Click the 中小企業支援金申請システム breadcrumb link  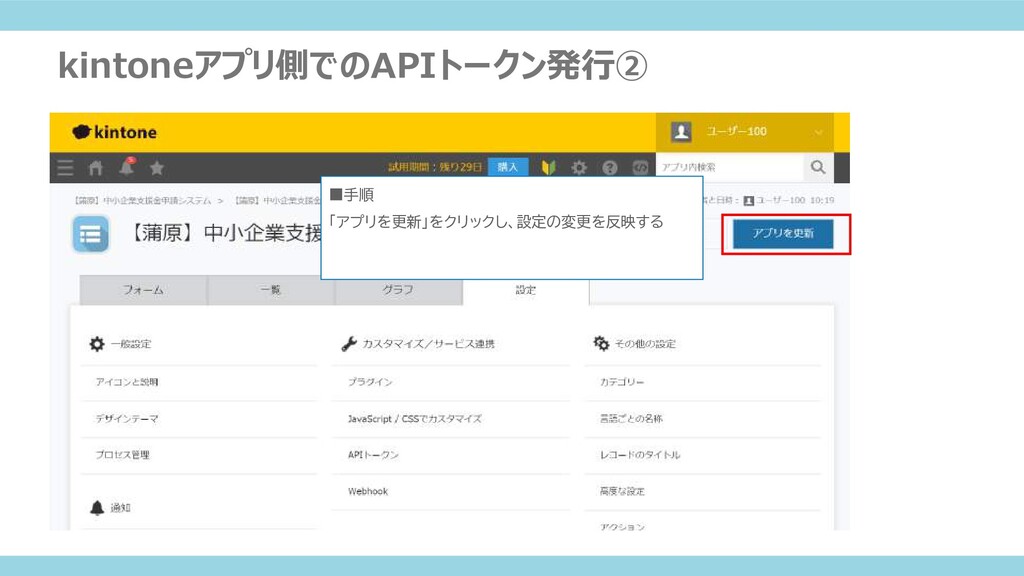(x=142, y=200)
